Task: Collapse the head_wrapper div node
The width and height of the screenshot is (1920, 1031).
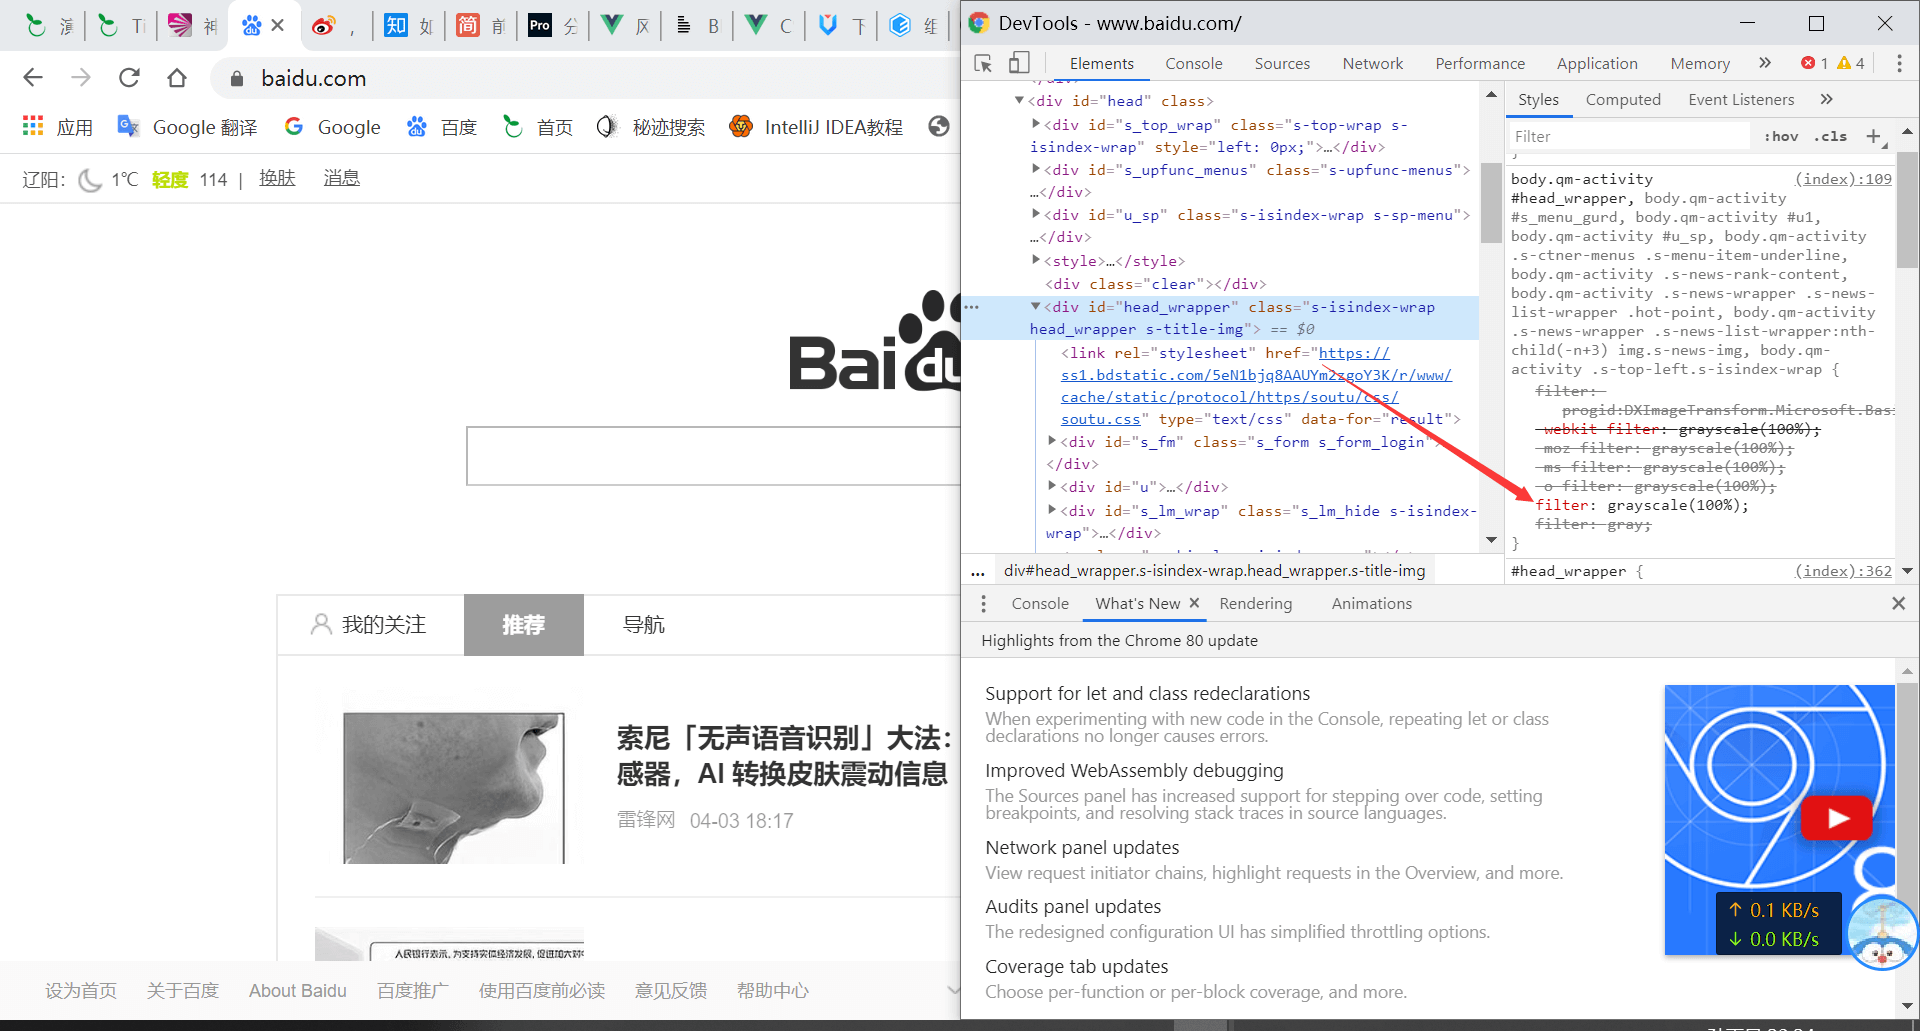Action: point(1036,306)
